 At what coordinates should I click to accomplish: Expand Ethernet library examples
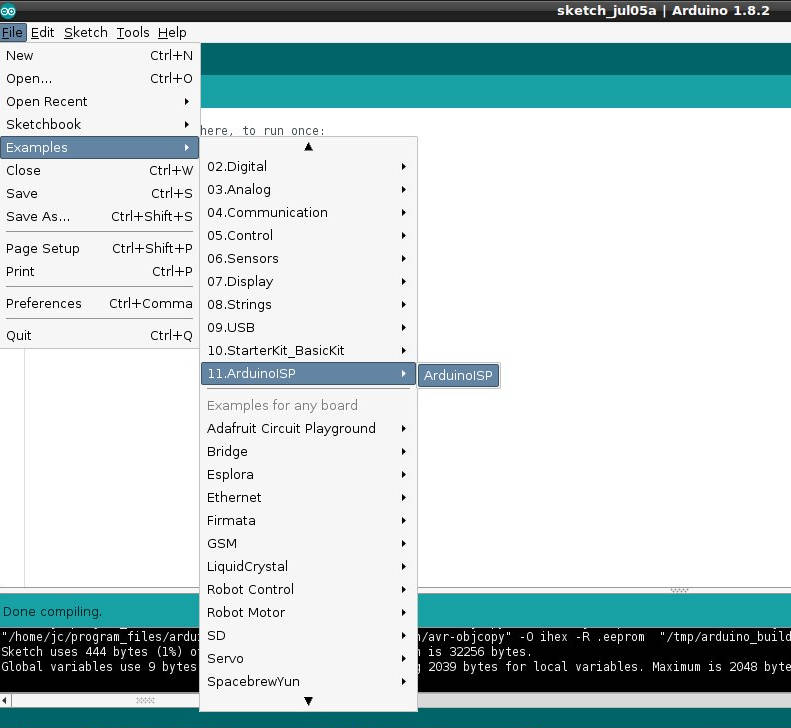(308, 498)
